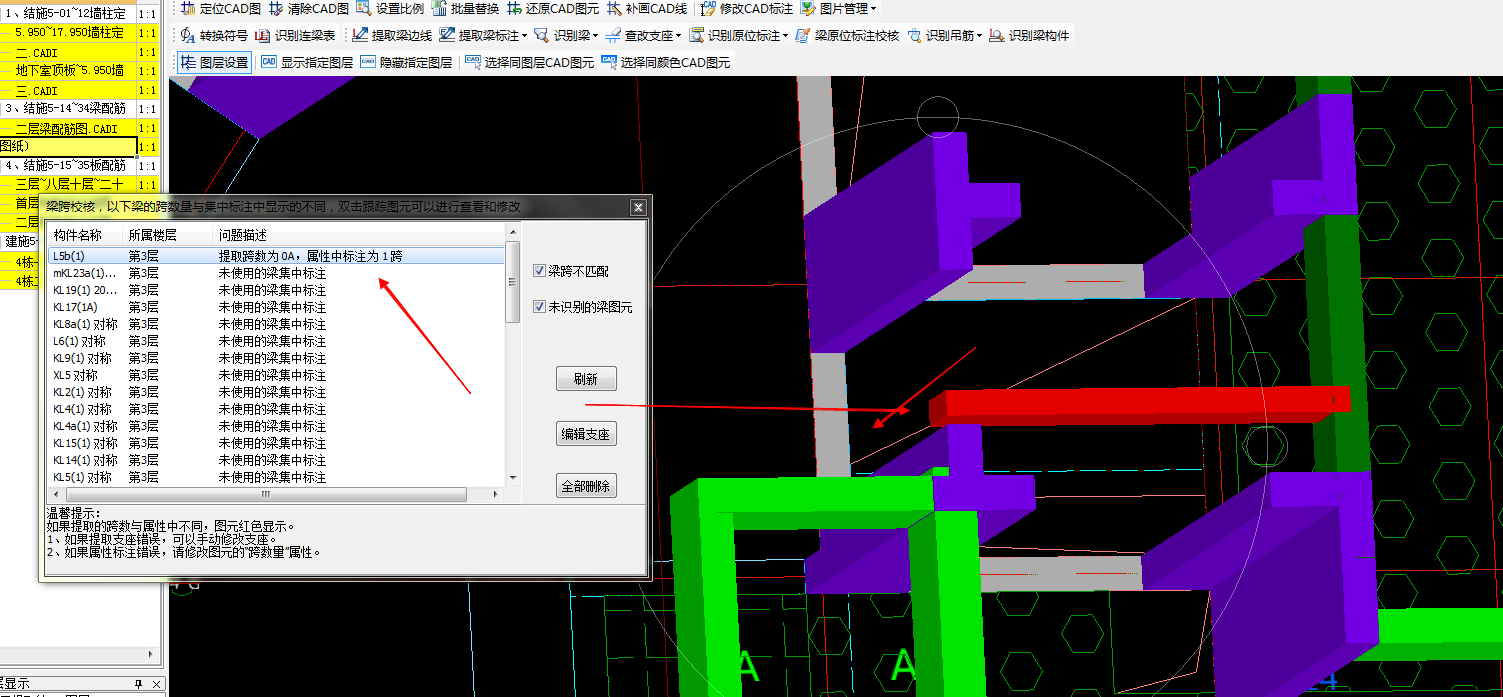
Task: Click the 问题描述 column header
Action: pyautogui.click(x=360, y=234)
